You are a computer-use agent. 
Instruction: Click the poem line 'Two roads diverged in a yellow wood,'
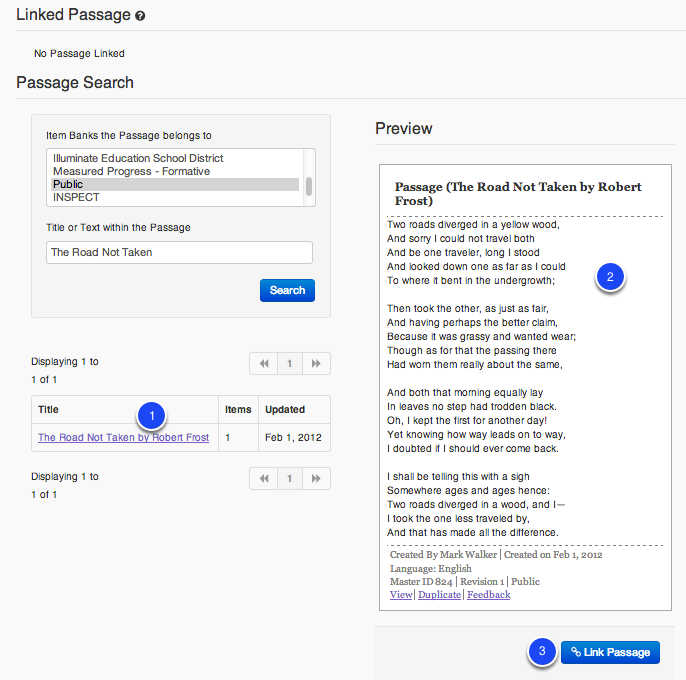[473, 225]
